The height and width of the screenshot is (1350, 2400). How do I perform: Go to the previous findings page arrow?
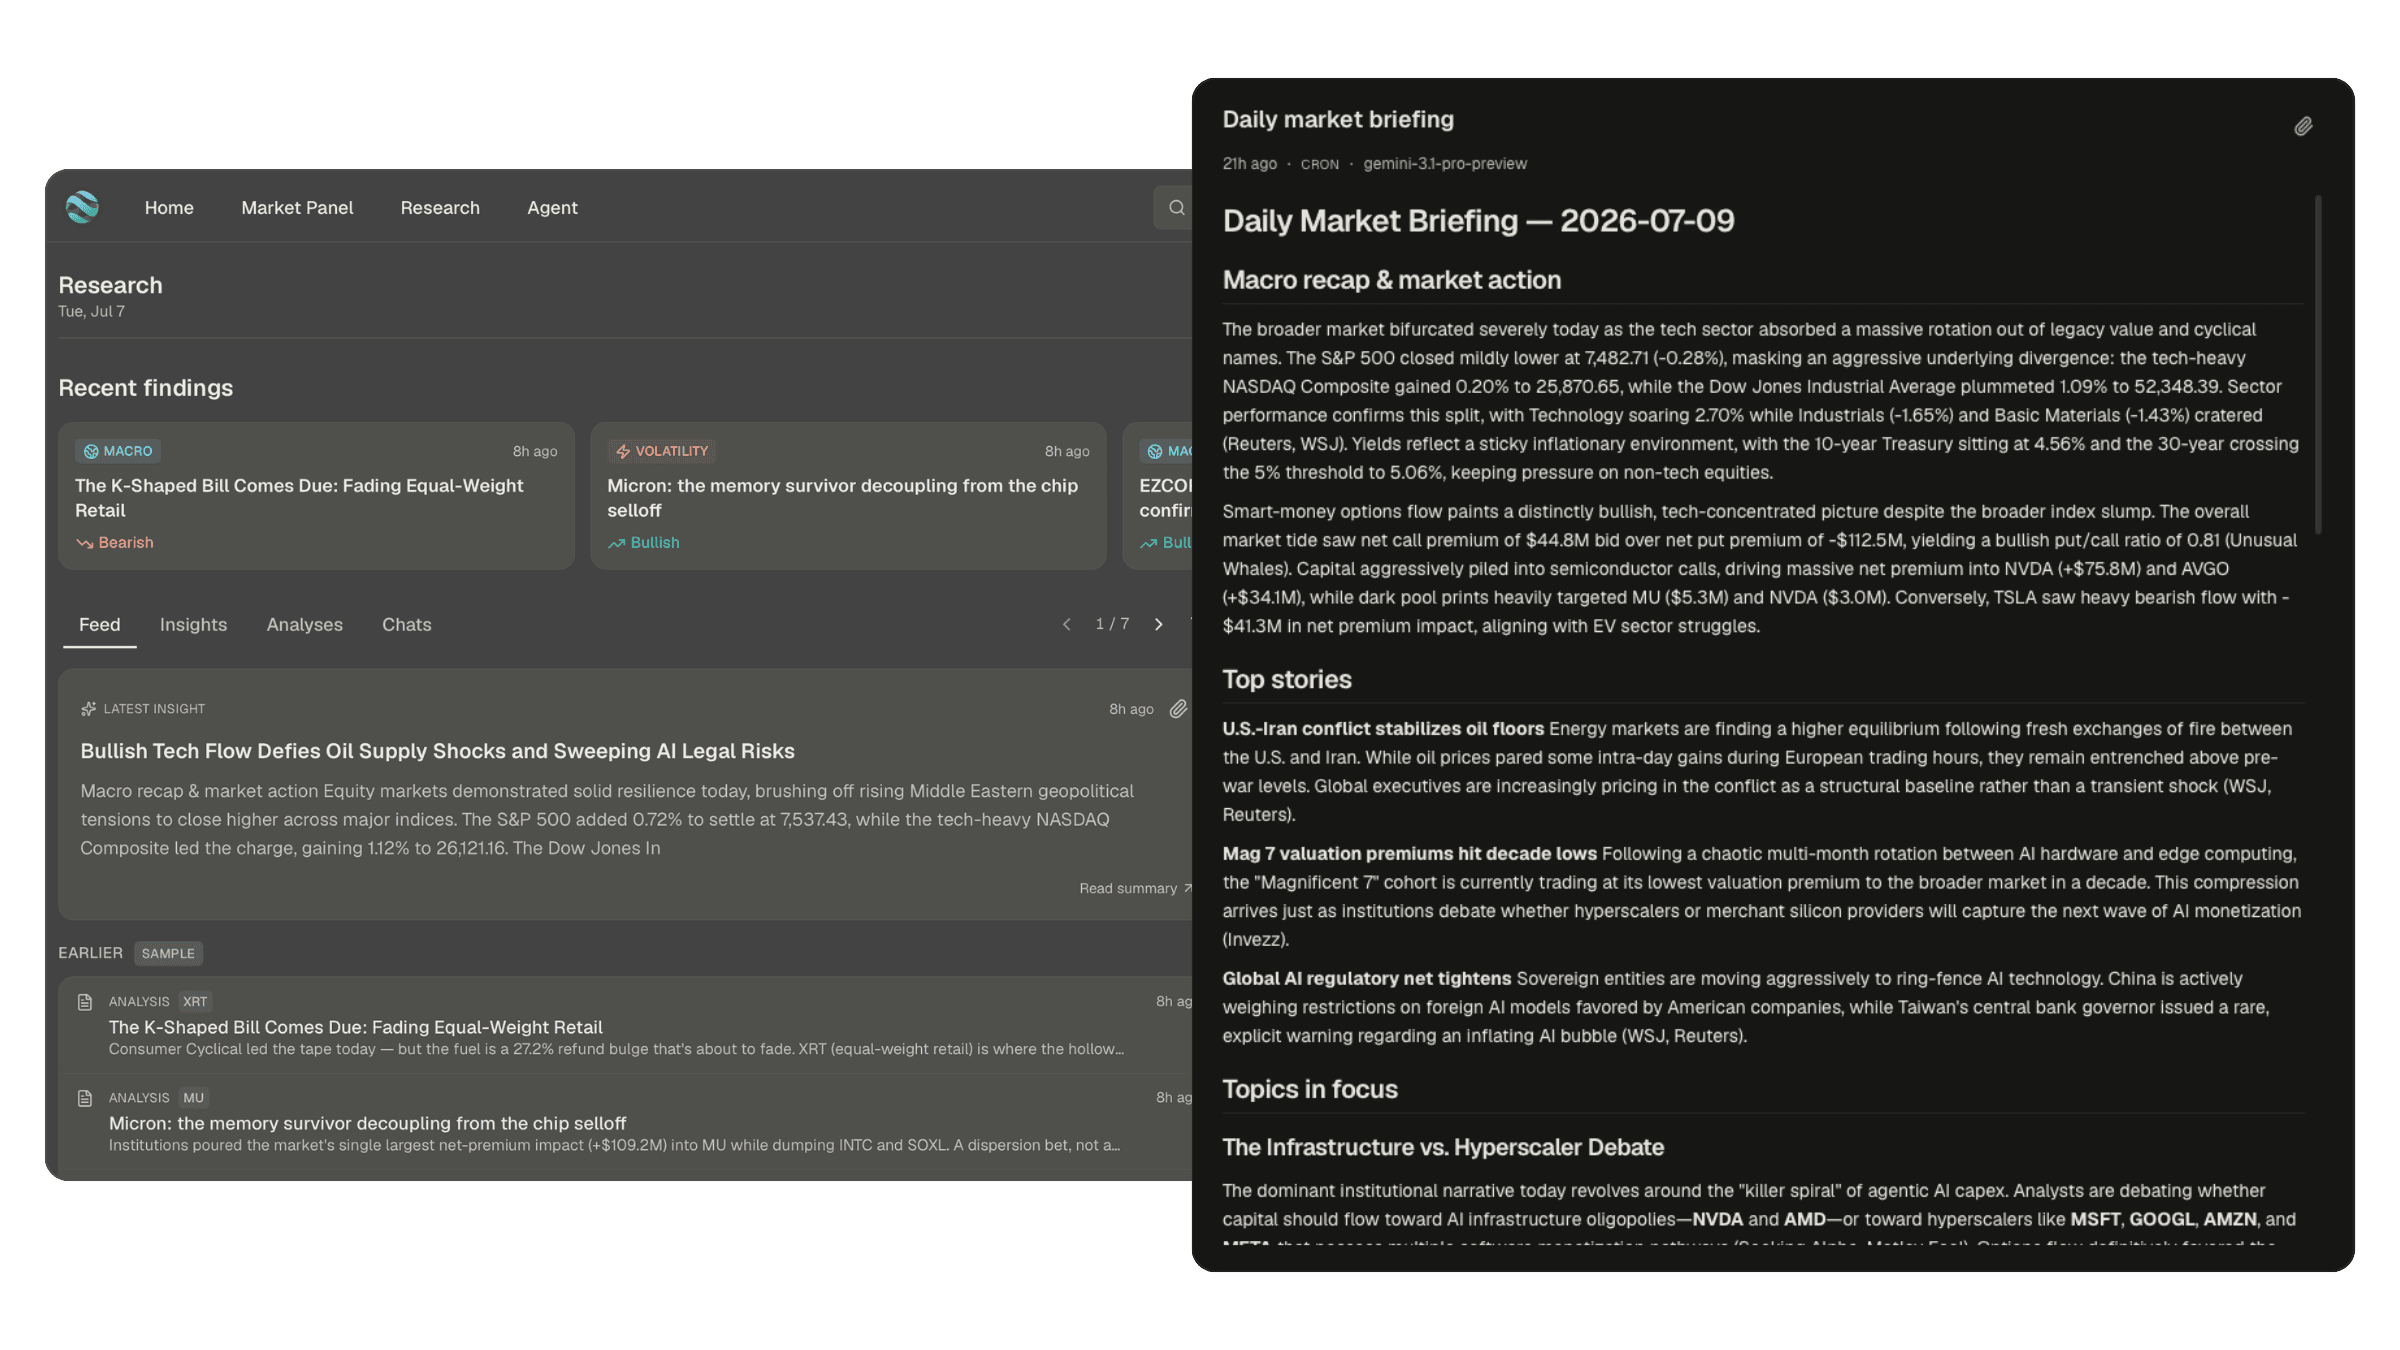tap(1067, 624)
